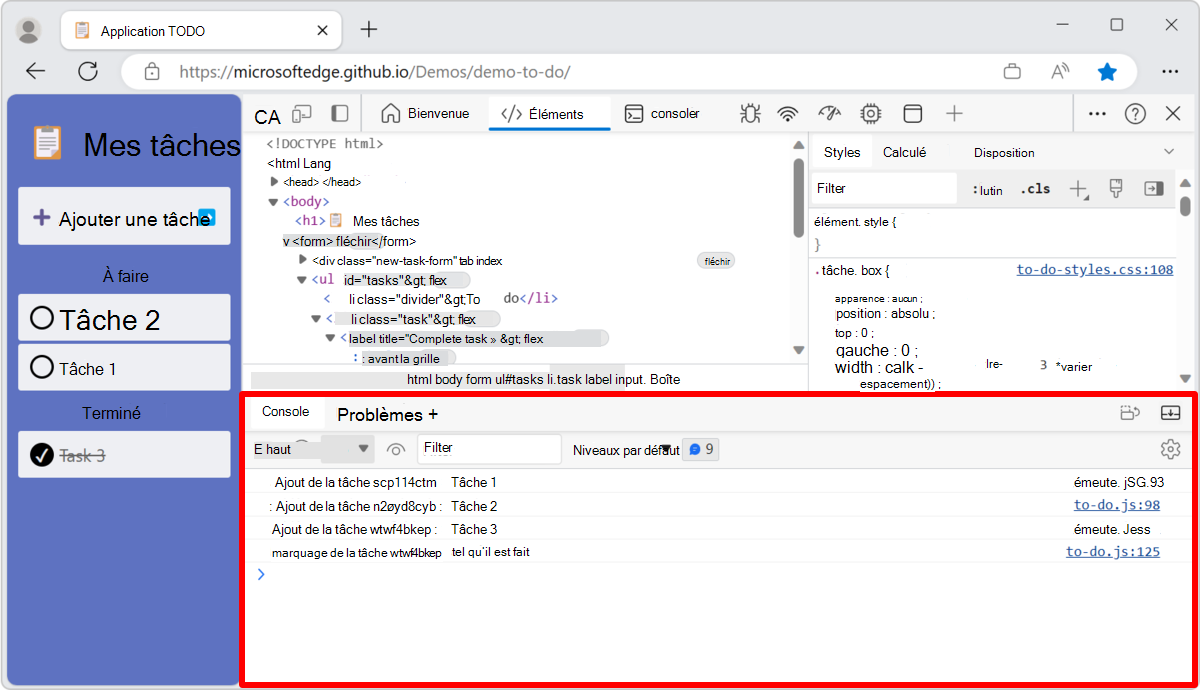Viewport: 1200px width, 690px height.
Task: Open the bug (Sources) tool icon
Action: [x=750, y=114]
